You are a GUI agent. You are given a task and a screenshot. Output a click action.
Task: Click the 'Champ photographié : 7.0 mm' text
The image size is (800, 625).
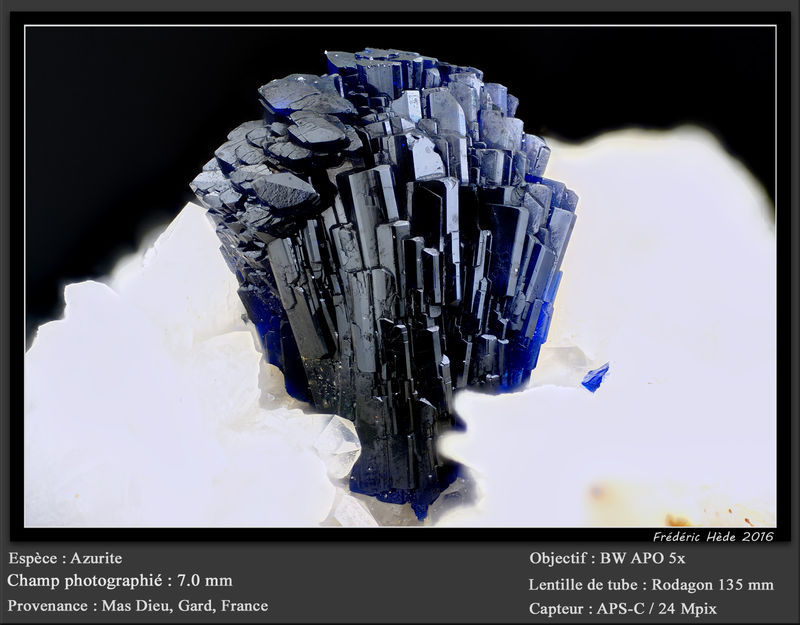pyautogui.click(x=120, y=581)
